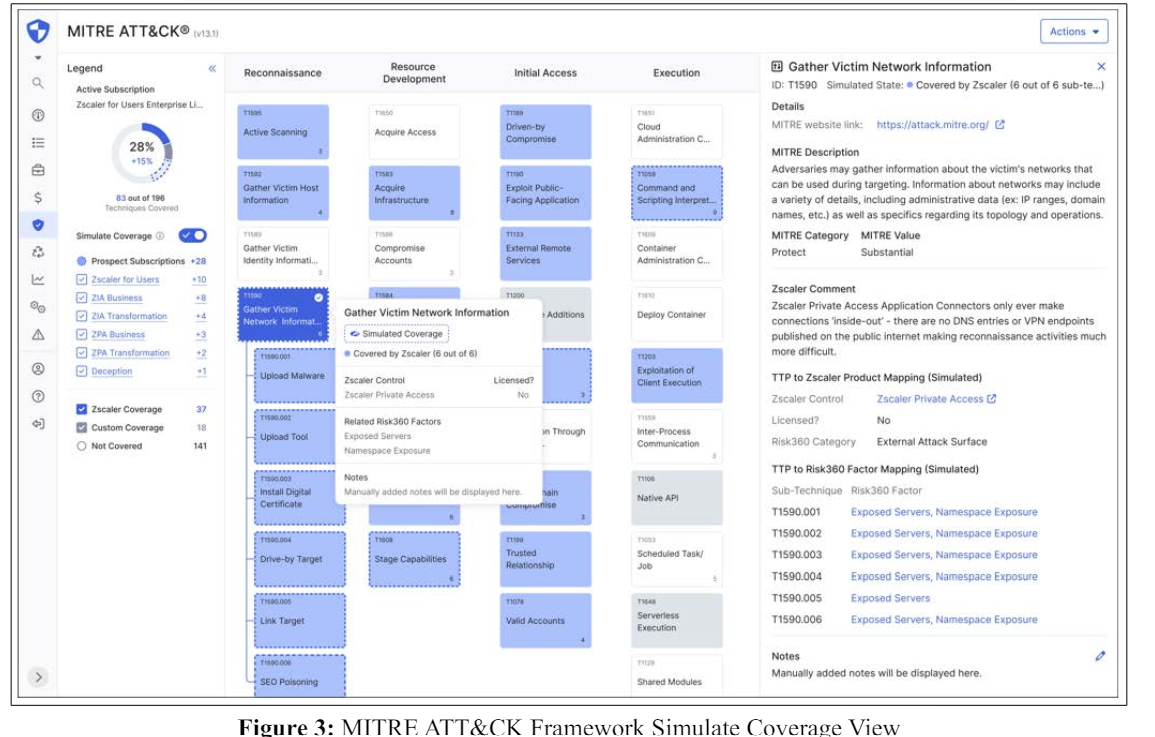Click the ZIA Business subscription link
The width and height of the screenshot is (1155, 737).
tap(117, 298)
